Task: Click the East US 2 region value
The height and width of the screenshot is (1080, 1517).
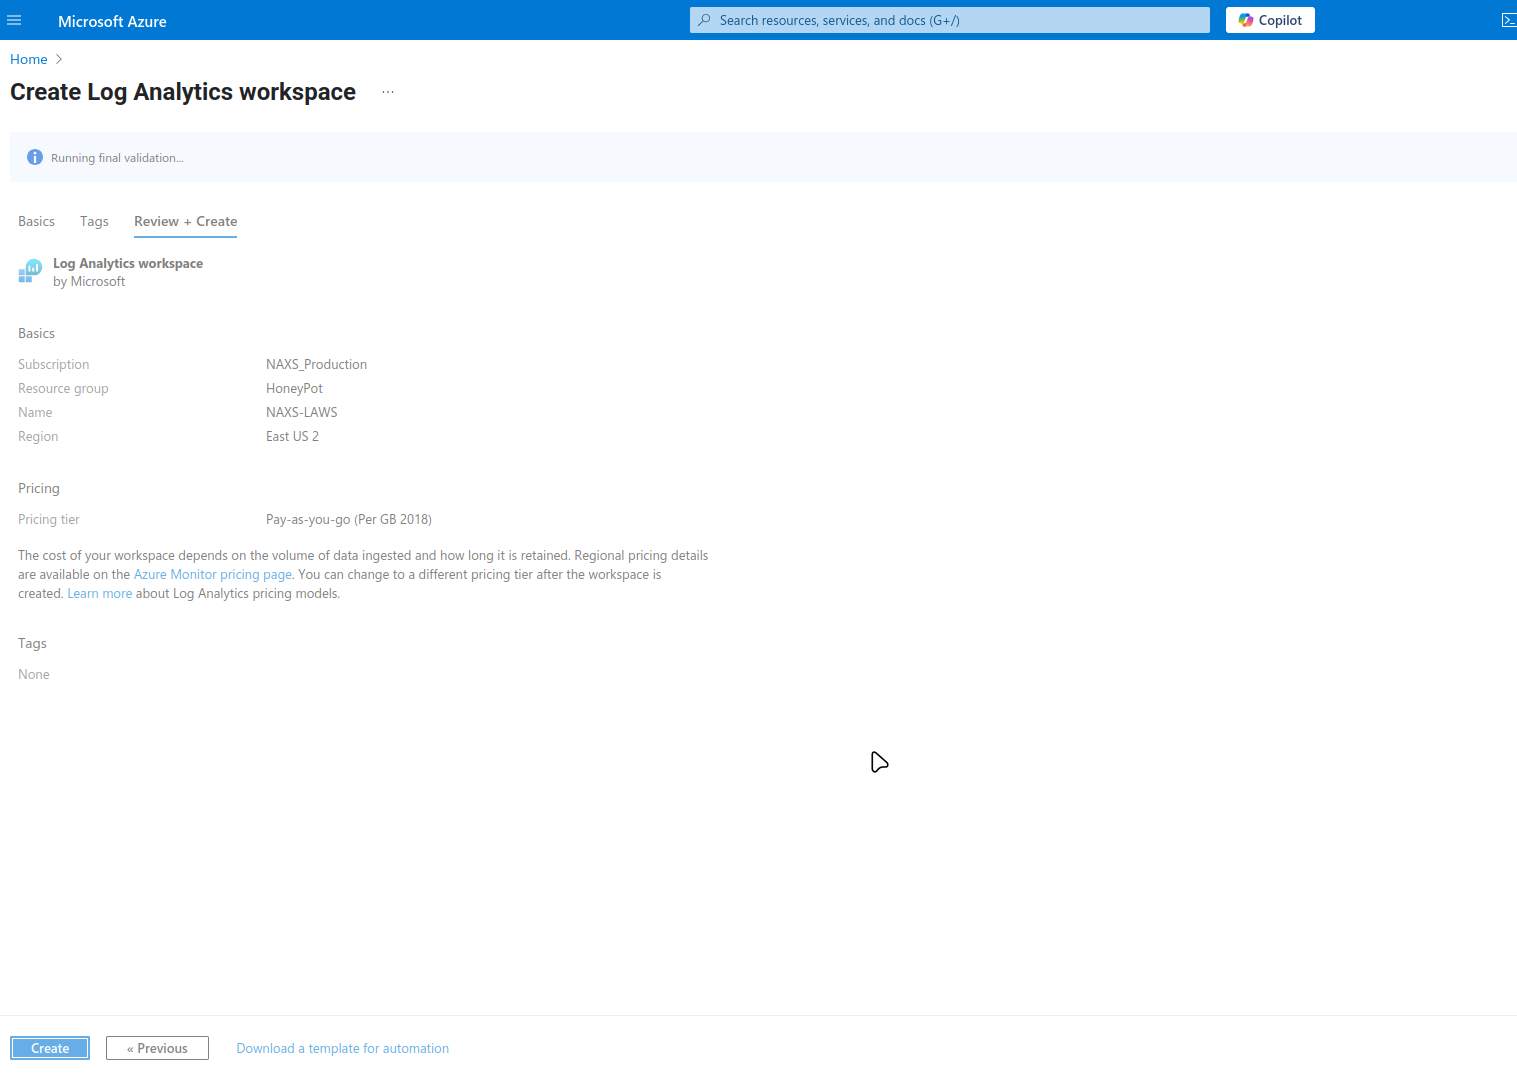Action: 292,436
